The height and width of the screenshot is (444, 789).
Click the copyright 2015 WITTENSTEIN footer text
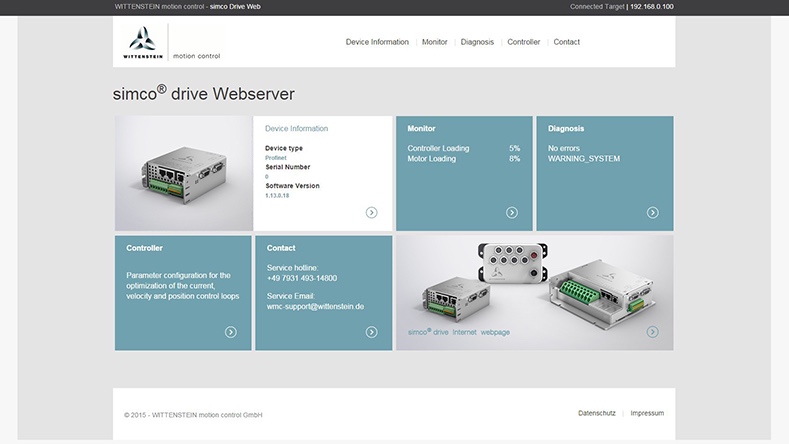pyautogui.click(x=193, y=415)
